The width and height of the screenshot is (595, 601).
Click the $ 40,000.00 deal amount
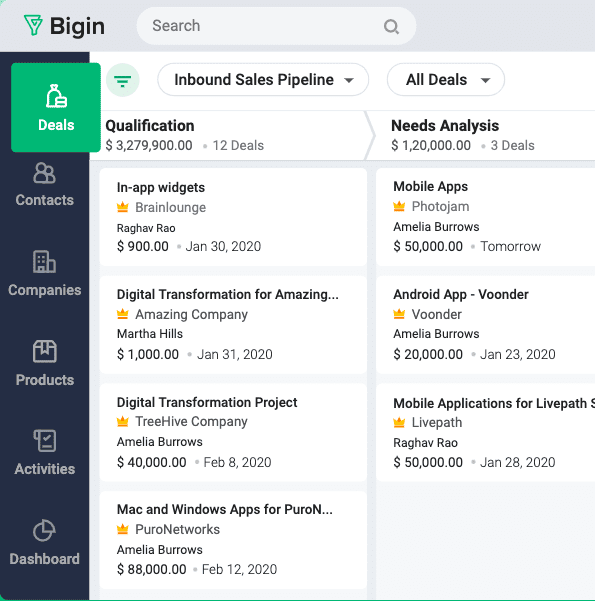(152, 462)
